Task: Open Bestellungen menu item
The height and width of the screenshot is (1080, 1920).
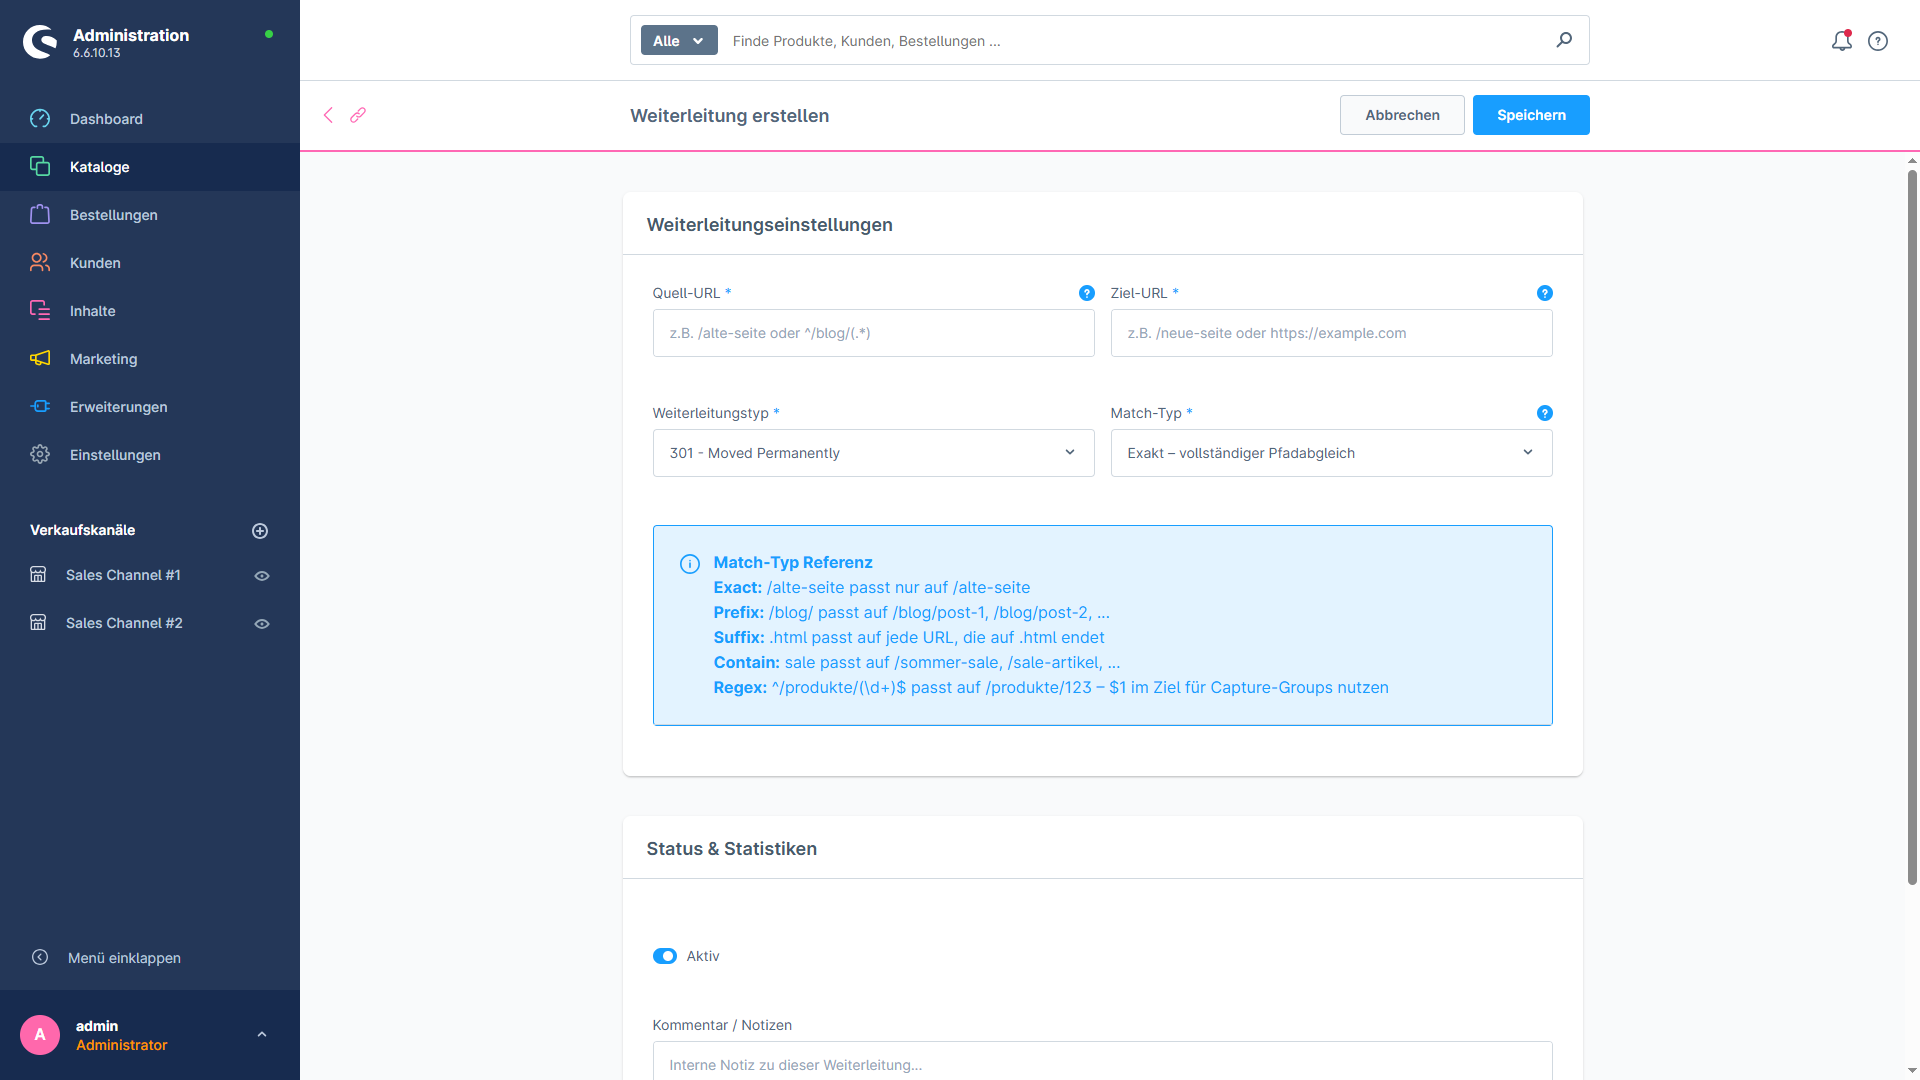Action: 150,215
